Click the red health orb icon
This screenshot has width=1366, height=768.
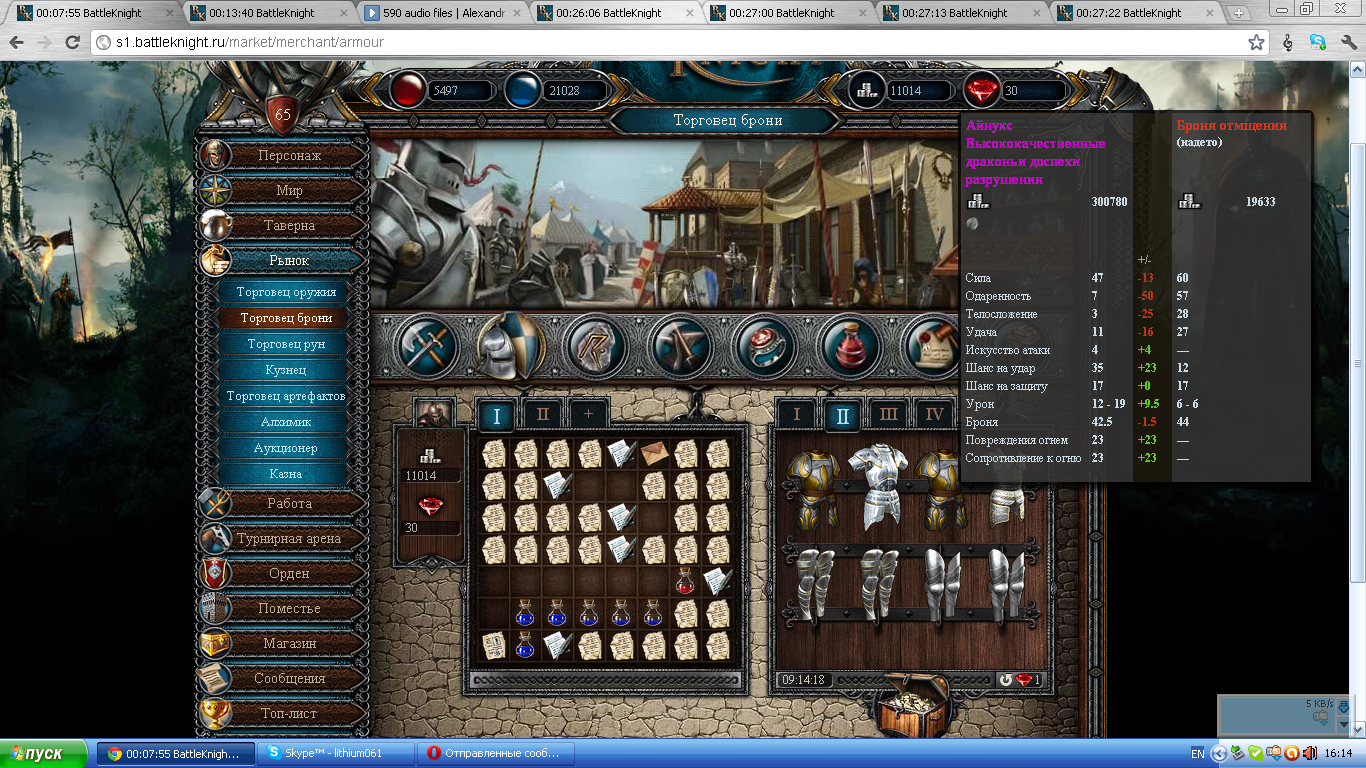406,91
